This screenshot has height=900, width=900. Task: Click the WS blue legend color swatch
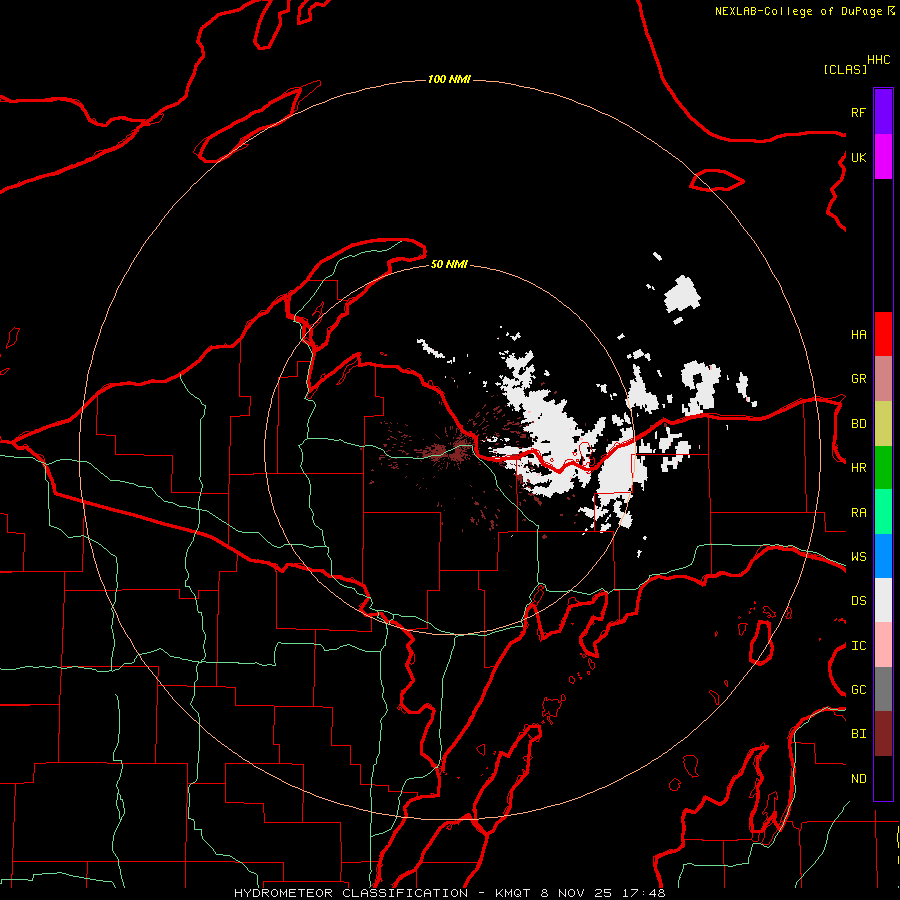[883, 556]
